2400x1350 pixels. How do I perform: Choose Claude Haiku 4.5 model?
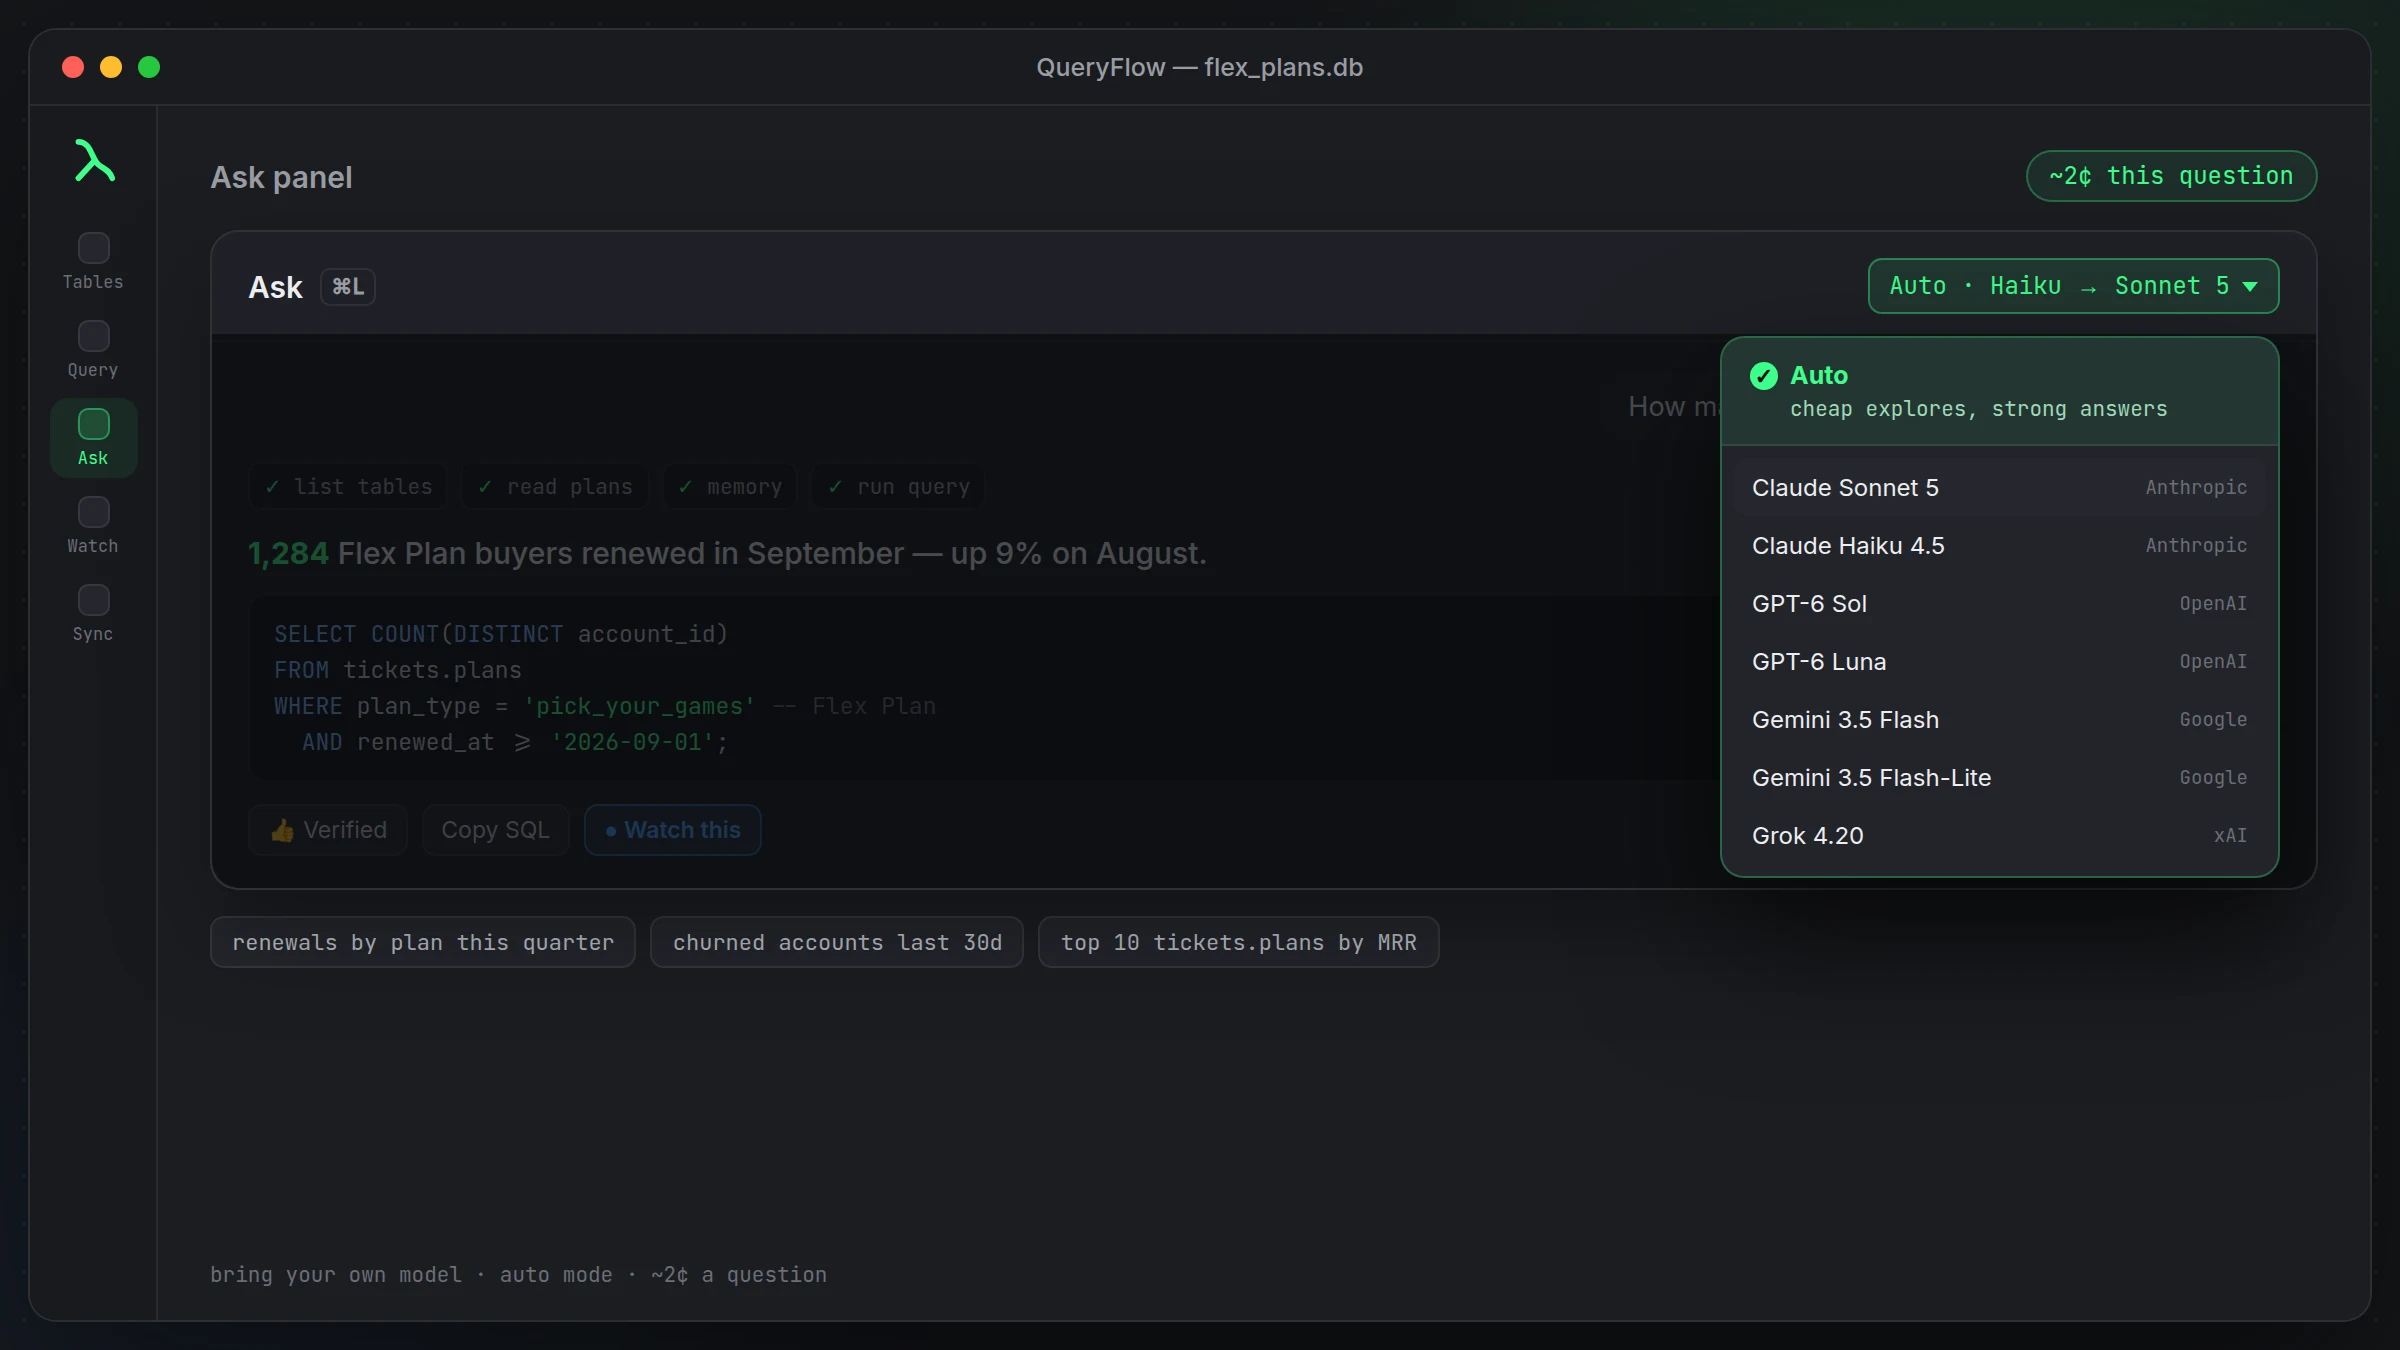[1999, 546]
